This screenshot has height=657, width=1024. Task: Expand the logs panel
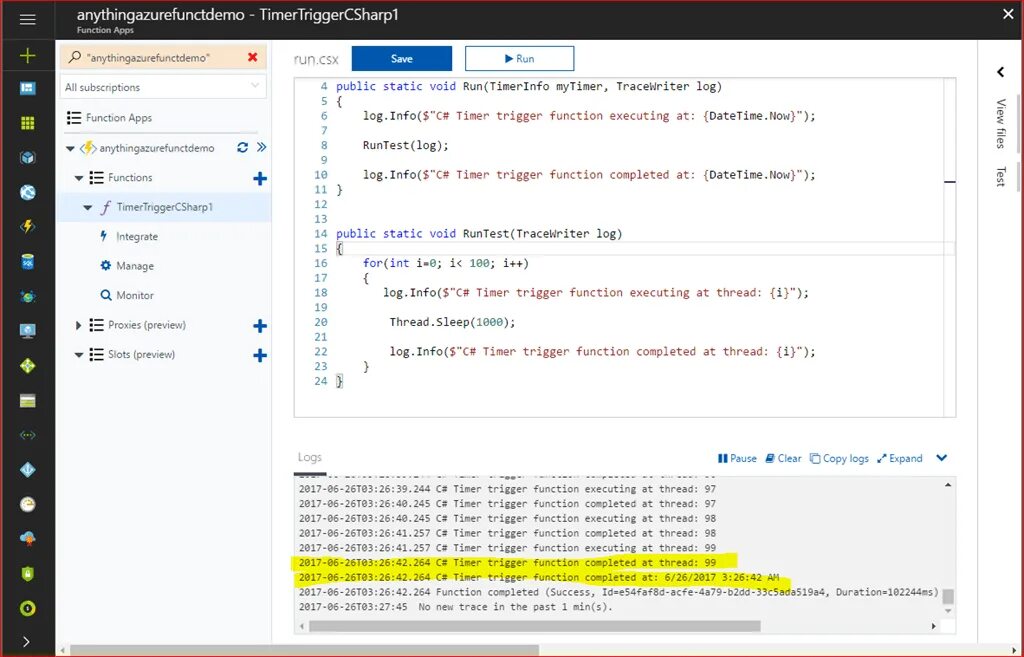(x=899, y=458)
